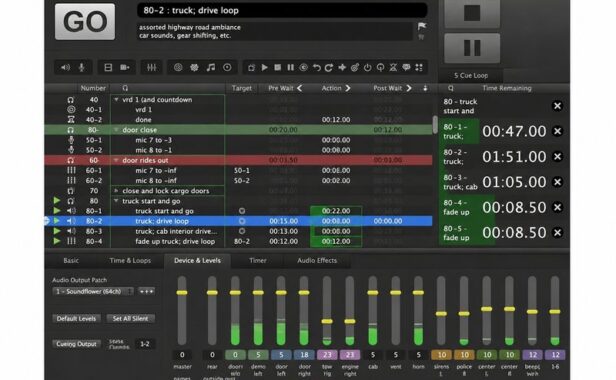Add a Target cue from the toolbar

pyautogui.click(x=355, y=68)
